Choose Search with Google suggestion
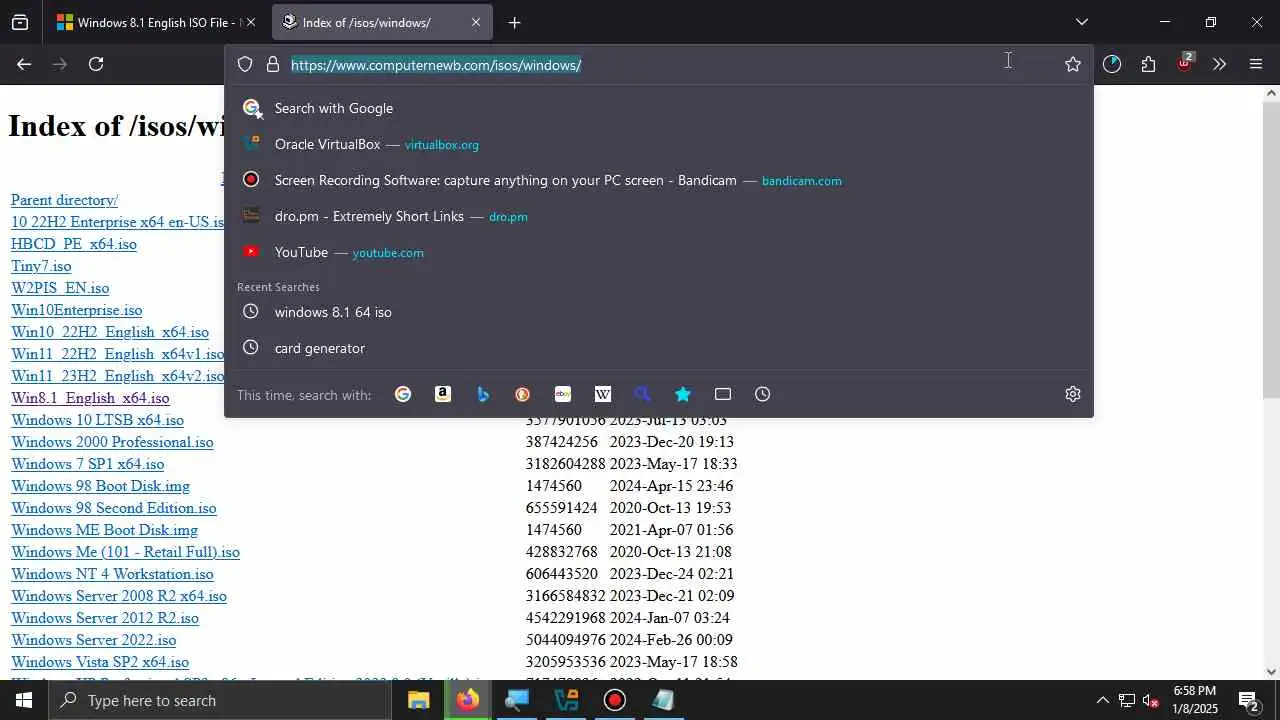Image resolution: width=1280 pixels, height=720 pixels. (660, 108)
